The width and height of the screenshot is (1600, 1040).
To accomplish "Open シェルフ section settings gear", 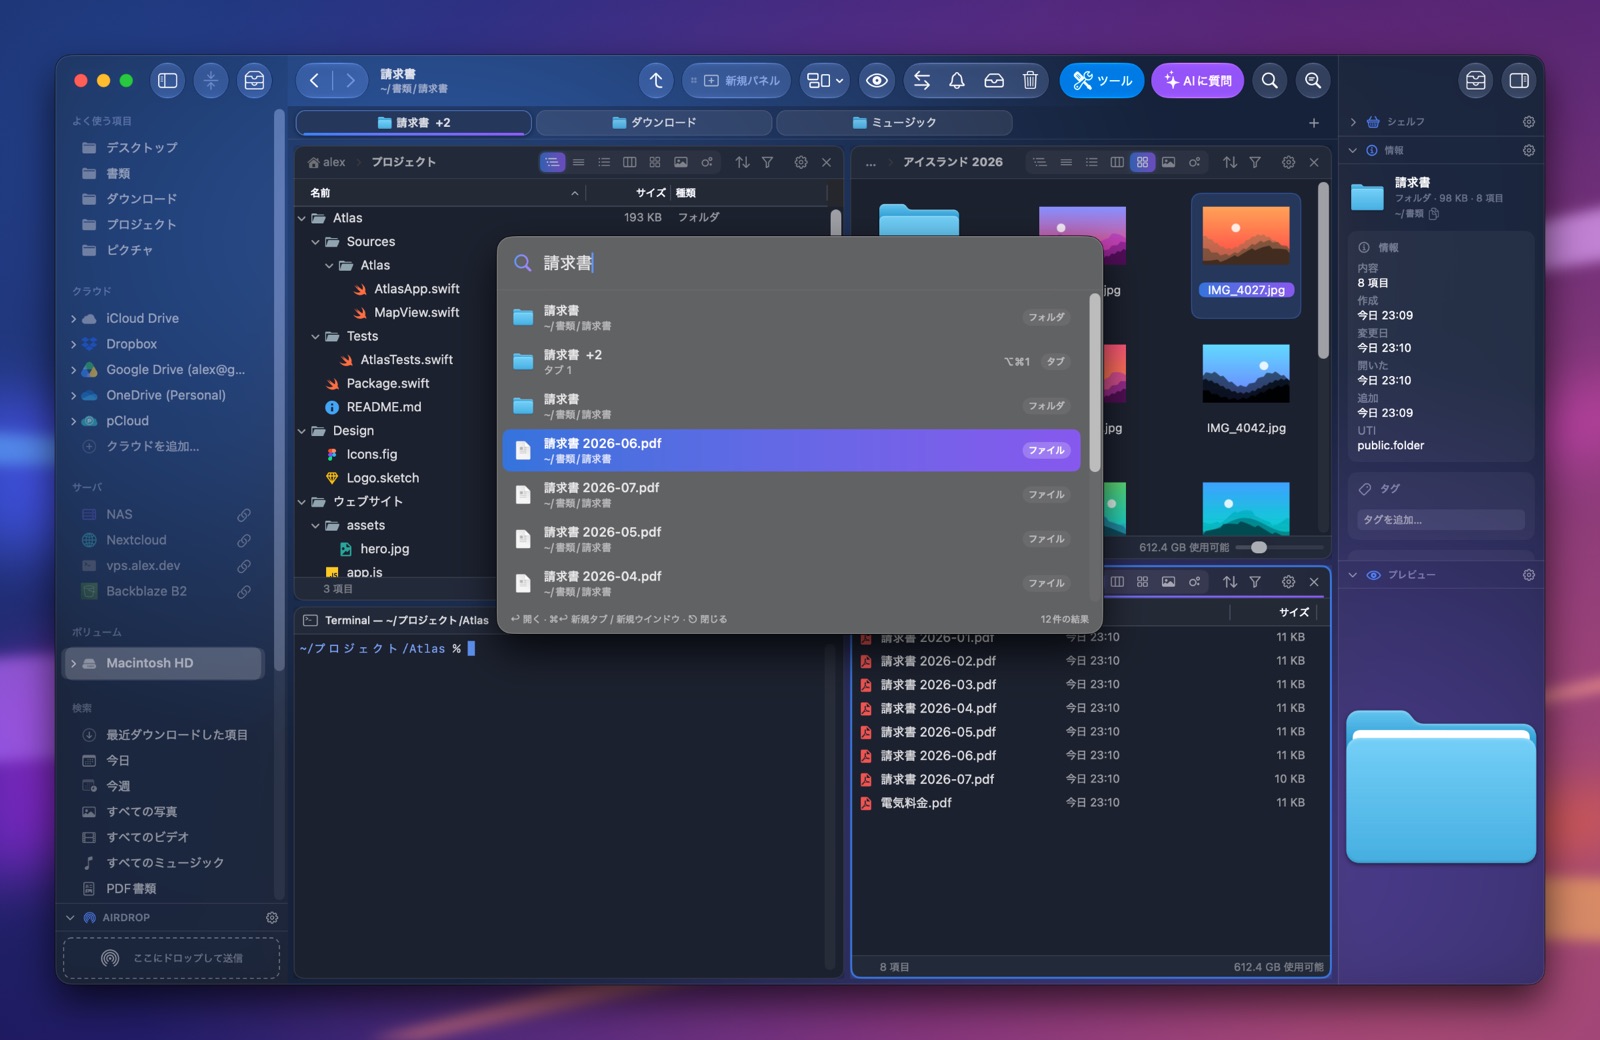I will (x=1528, y=122).
